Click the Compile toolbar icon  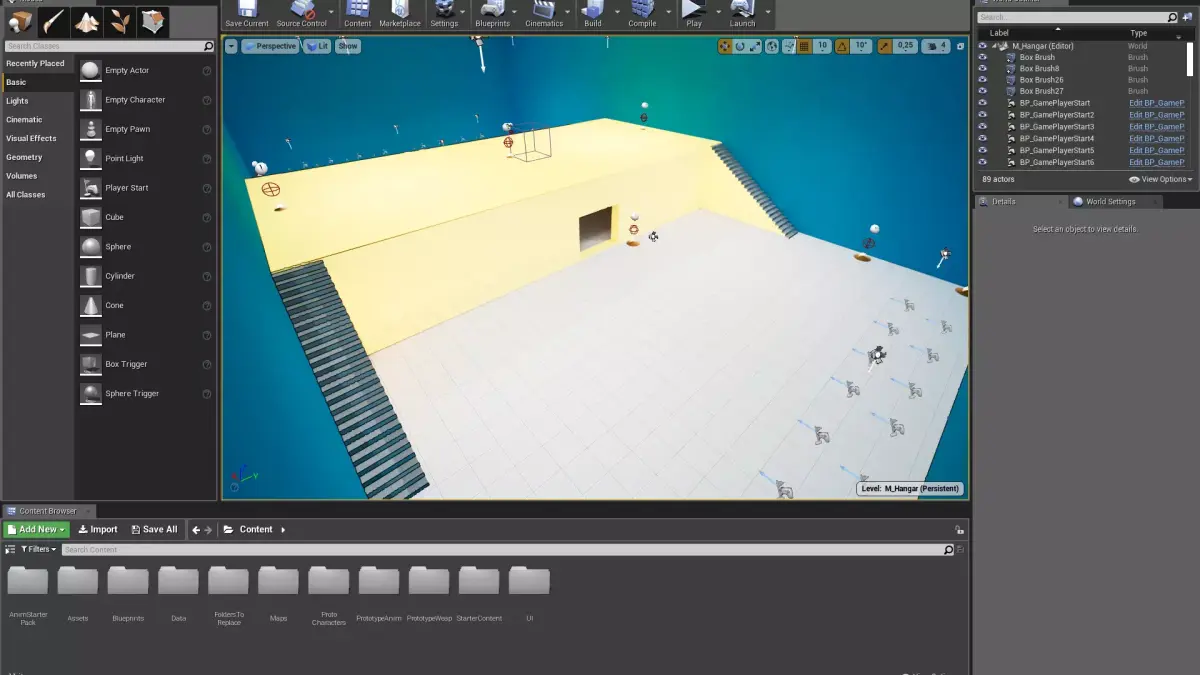point(642,10)
